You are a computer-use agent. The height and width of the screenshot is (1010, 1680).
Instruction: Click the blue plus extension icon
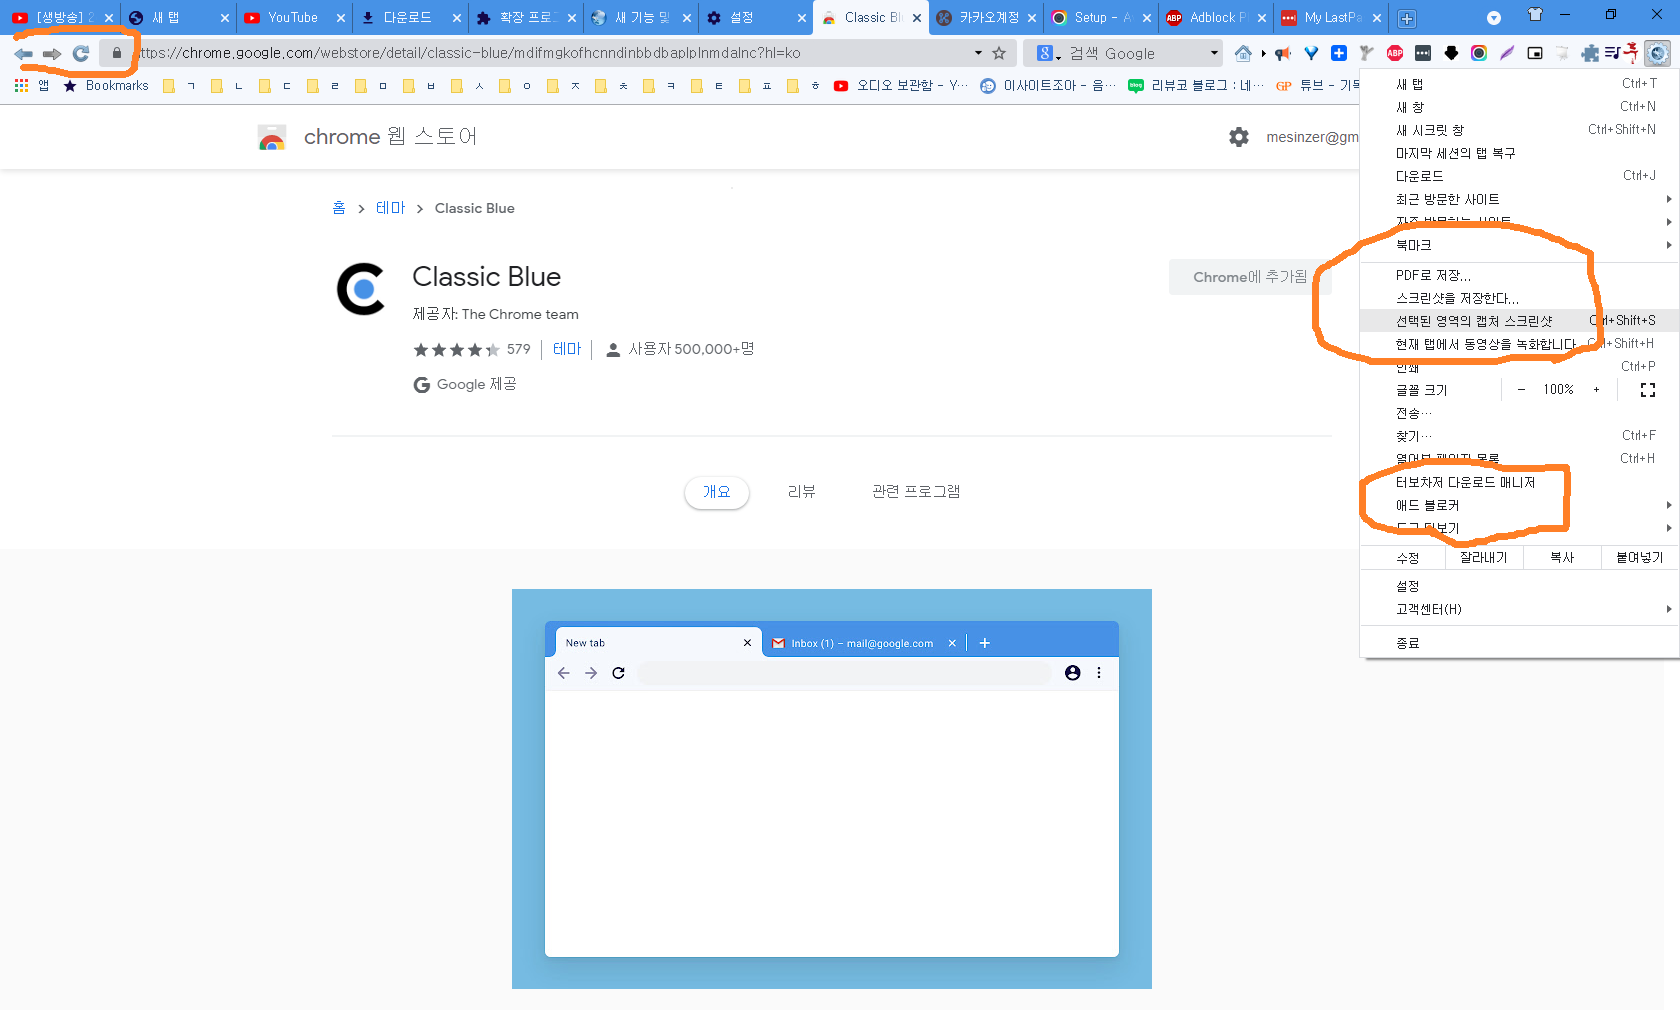point(1339,53)
